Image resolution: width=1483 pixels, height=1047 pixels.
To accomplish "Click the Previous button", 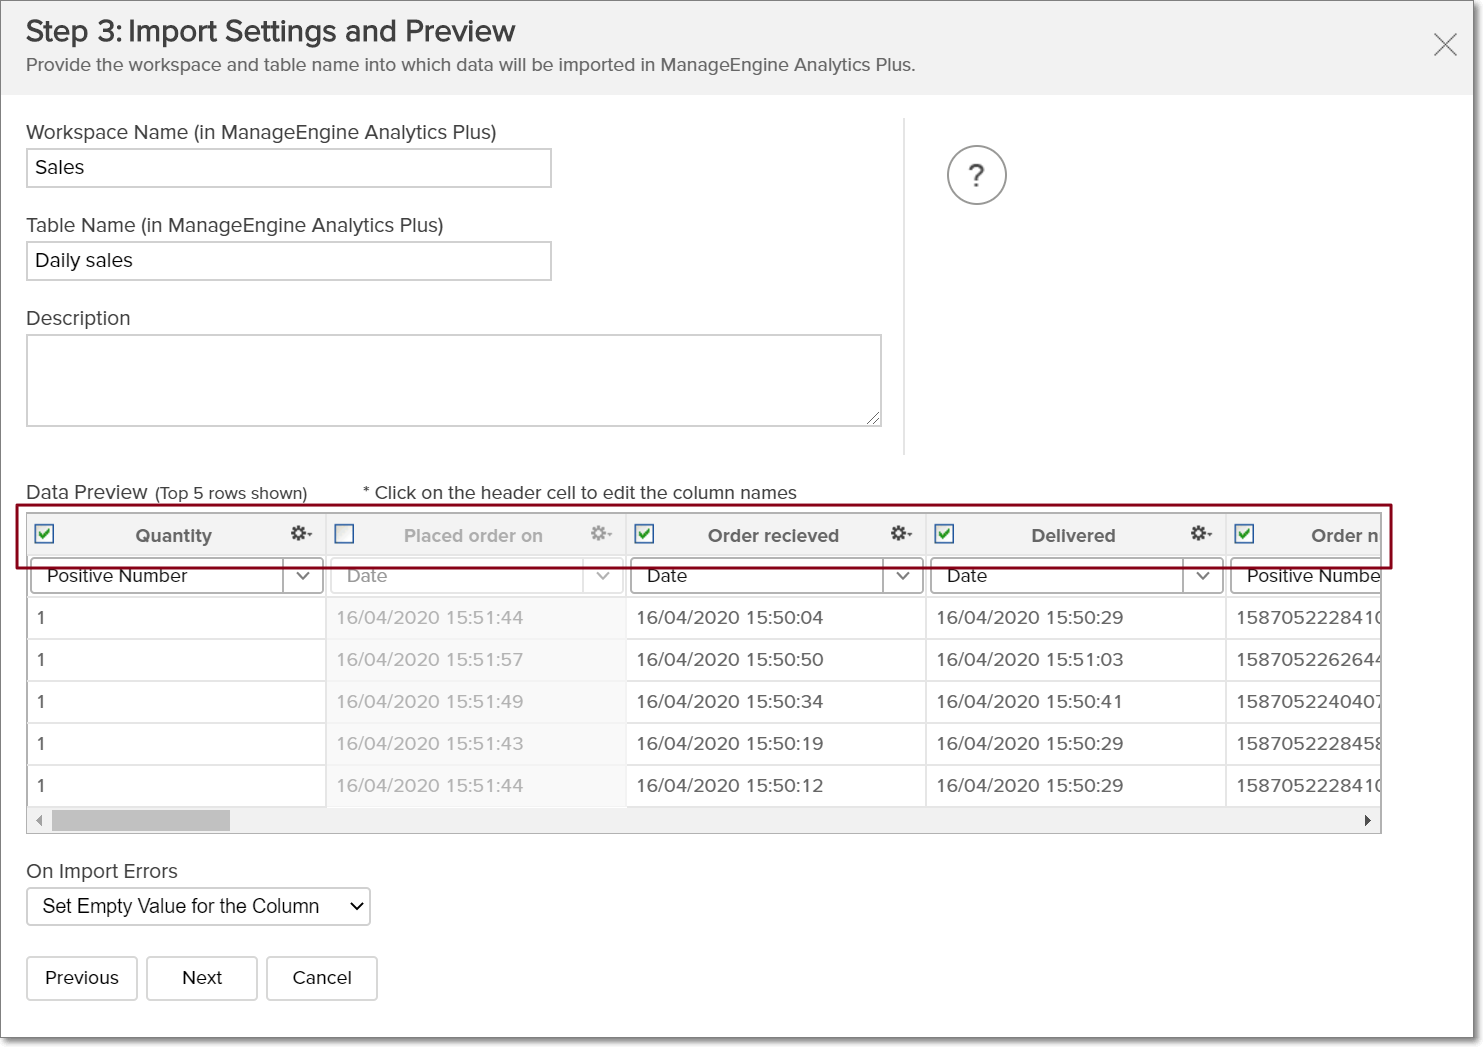I will pos(82,978).
